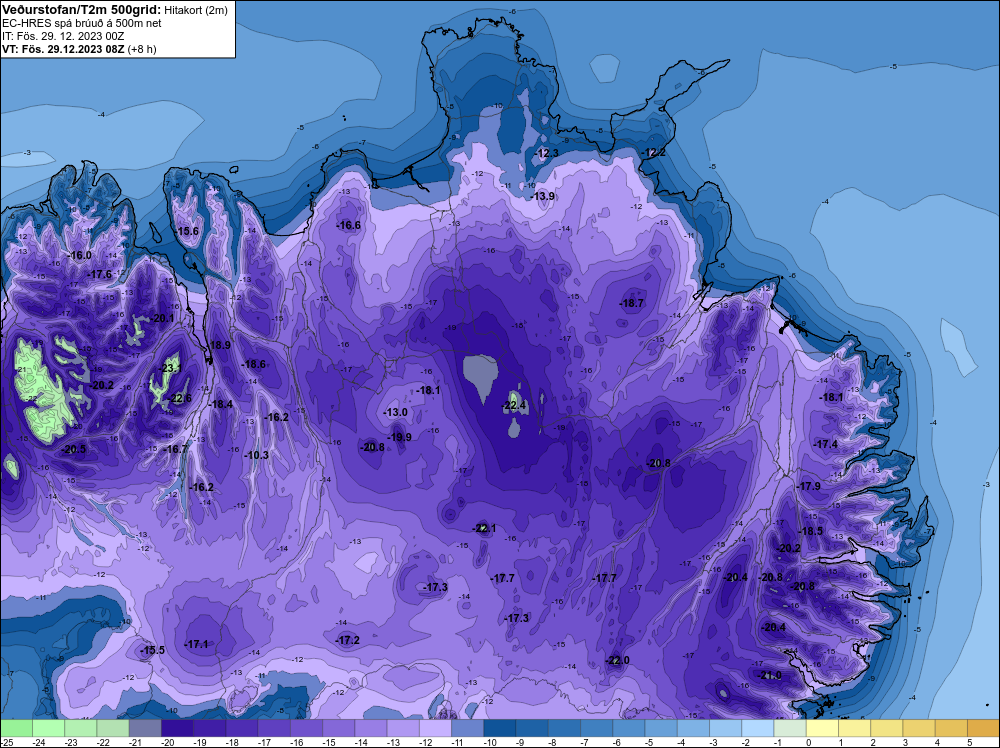Click the -22.1 temperature value
The height and width of the screenshot is (748, 1000).
click(485, 528)
